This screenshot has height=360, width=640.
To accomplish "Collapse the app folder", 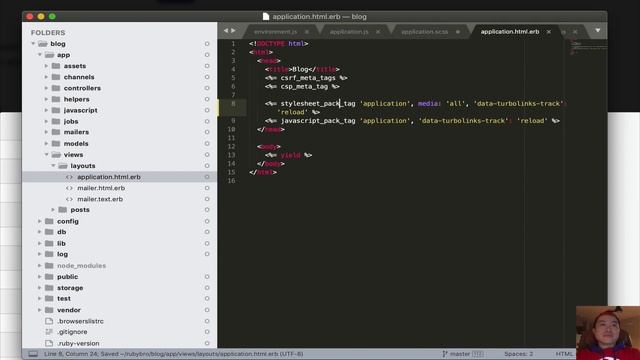I will coord(40,54).
